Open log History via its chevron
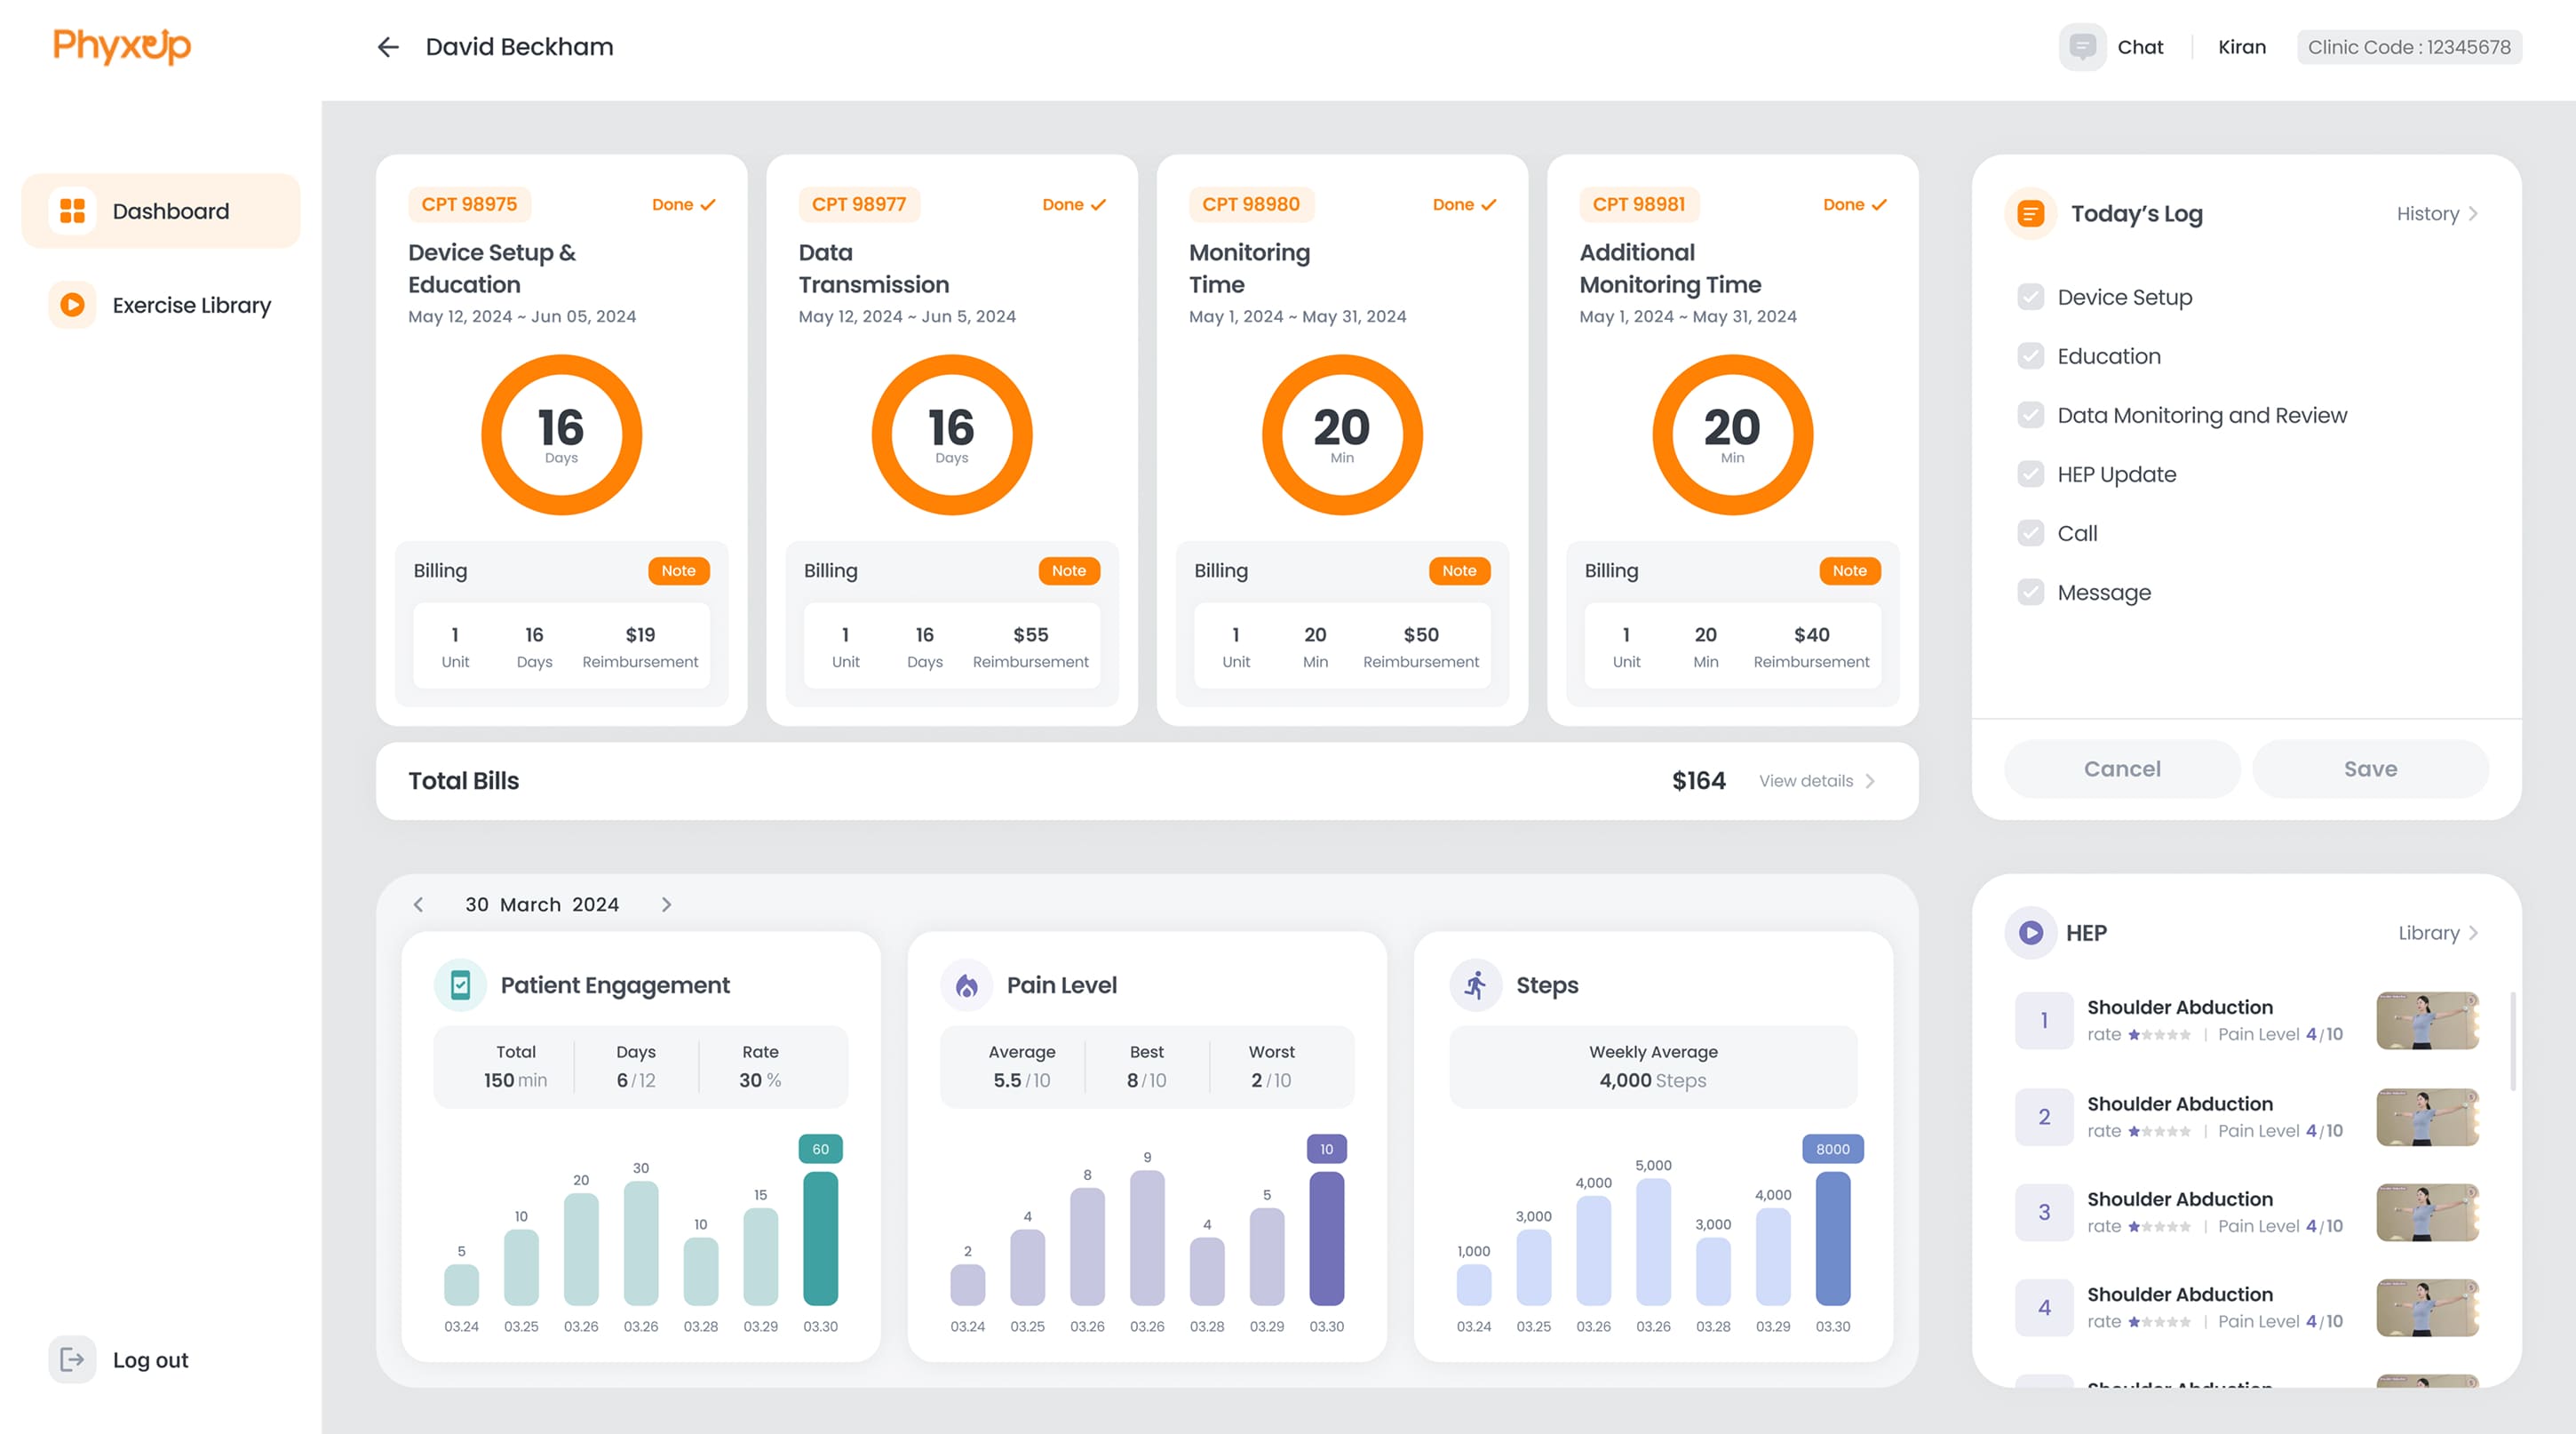The image size is (2576, 1434). pyautogui.click(x=2473, y=214)
